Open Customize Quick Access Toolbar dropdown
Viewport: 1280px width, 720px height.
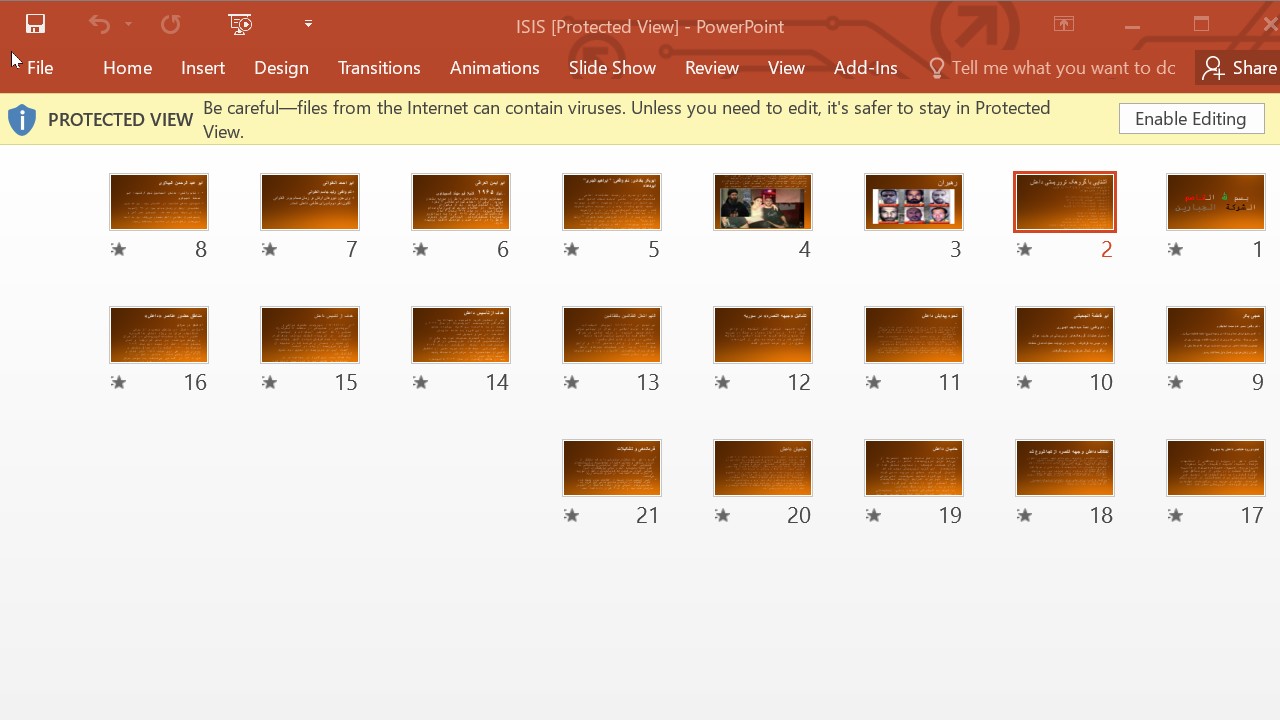(x=308, y=23)
